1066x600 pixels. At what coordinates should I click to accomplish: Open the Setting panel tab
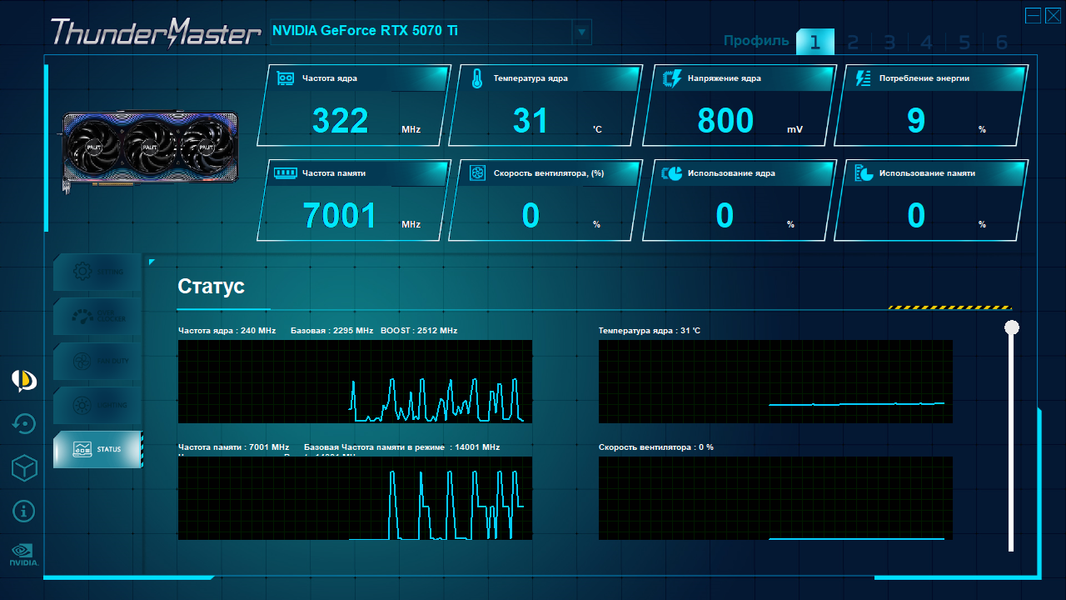click(x=97, y=272)
